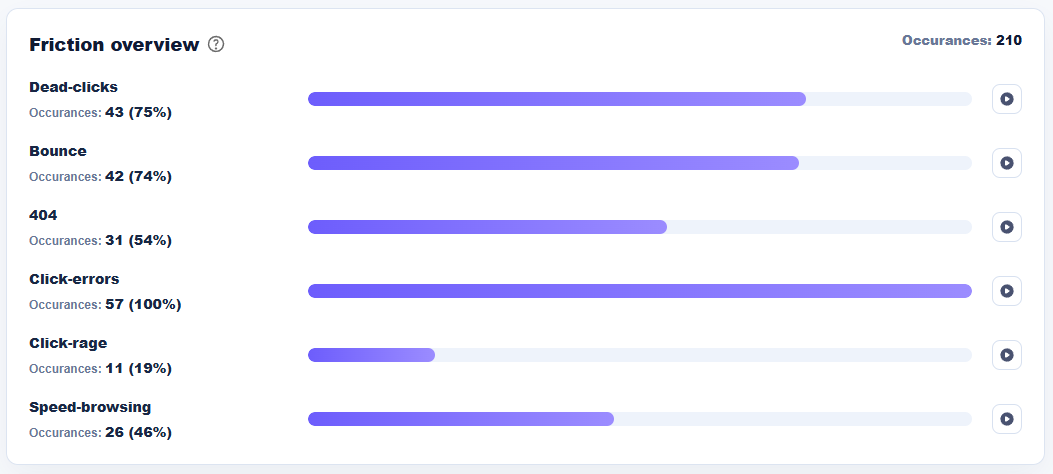
Task: Click the 404 progress bar
Action: pyautogui.click(x=640, y=227)
